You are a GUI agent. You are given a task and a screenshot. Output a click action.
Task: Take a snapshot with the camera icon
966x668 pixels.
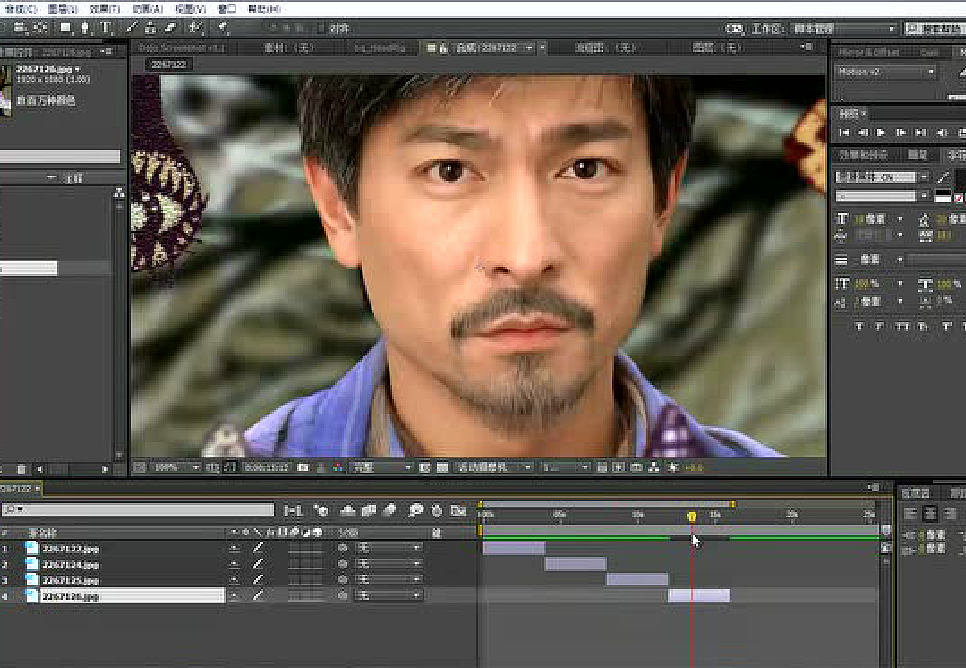303,468
